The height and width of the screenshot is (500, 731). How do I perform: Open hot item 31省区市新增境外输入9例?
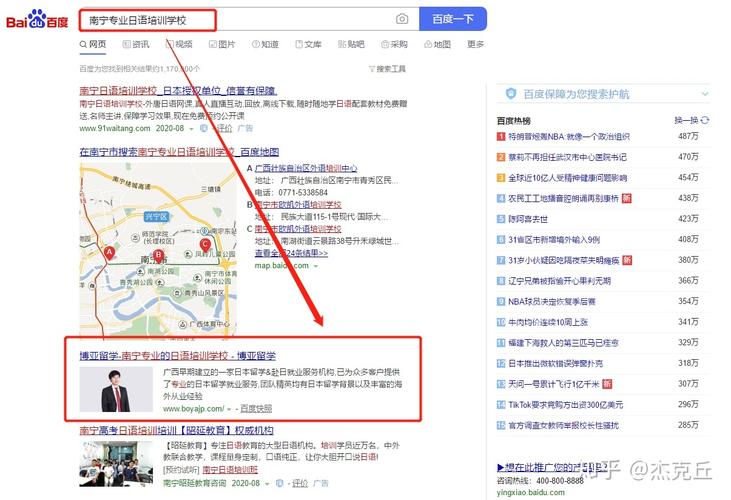pyautogui.click(x=554, y=240)
